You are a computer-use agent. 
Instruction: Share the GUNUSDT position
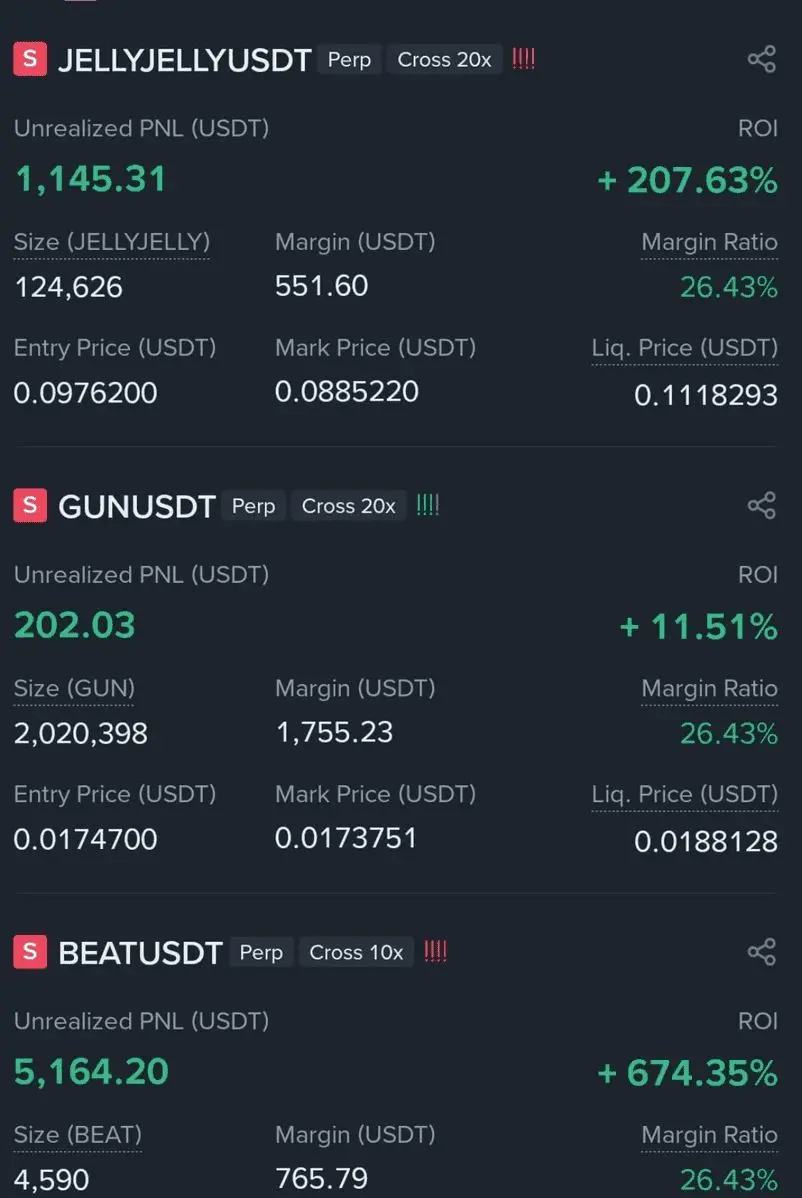pos(761,506)
